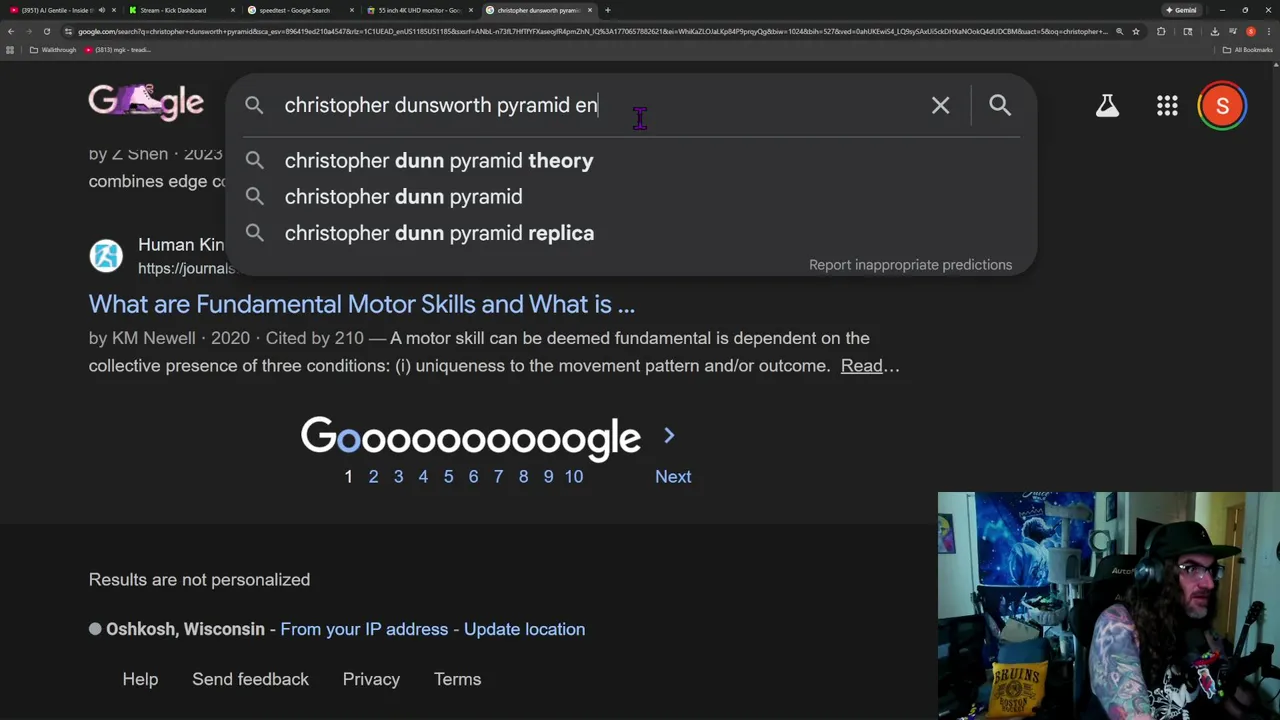The image size is (1280, 720).
Task: Open Chrome downloads icon
Action: coord(1214,31)
